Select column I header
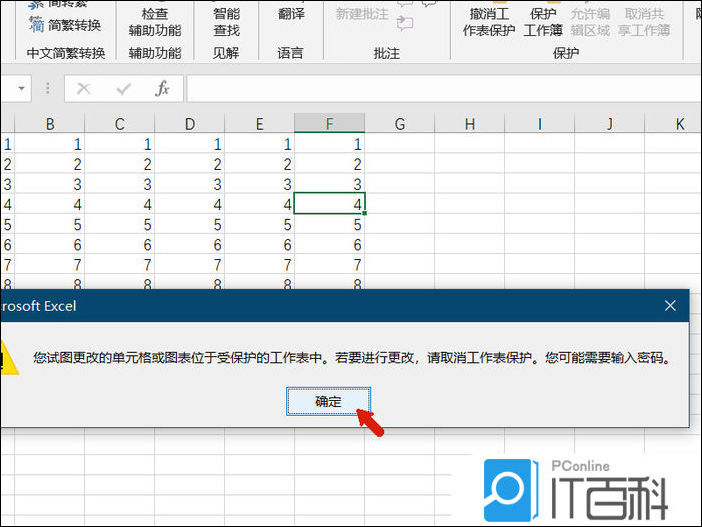Image resolution: width=702 pixels, height=527 pixels. (x=539, y=123)
